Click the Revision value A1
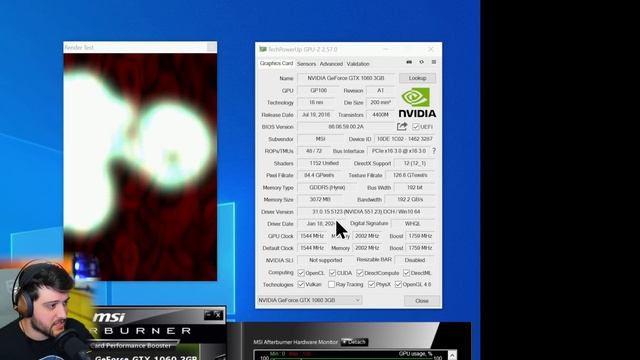Image resolution: width=640 pixels, height=360 pixels. point(380,91)
